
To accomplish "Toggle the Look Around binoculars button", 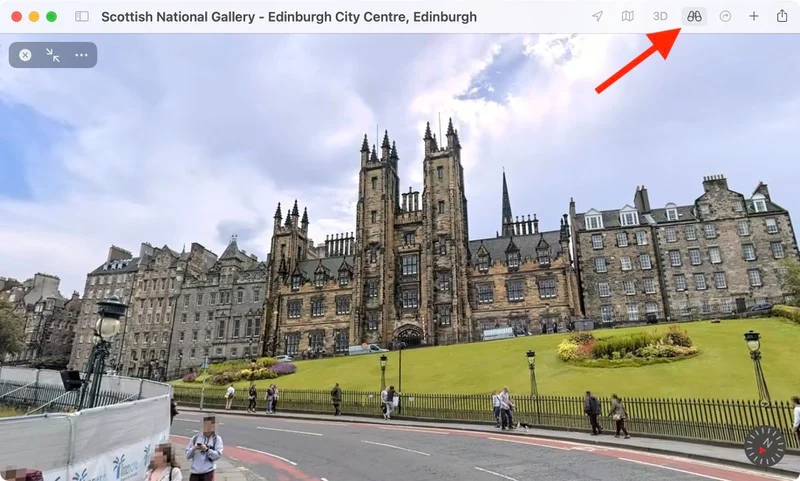I will tap(693, 16).
